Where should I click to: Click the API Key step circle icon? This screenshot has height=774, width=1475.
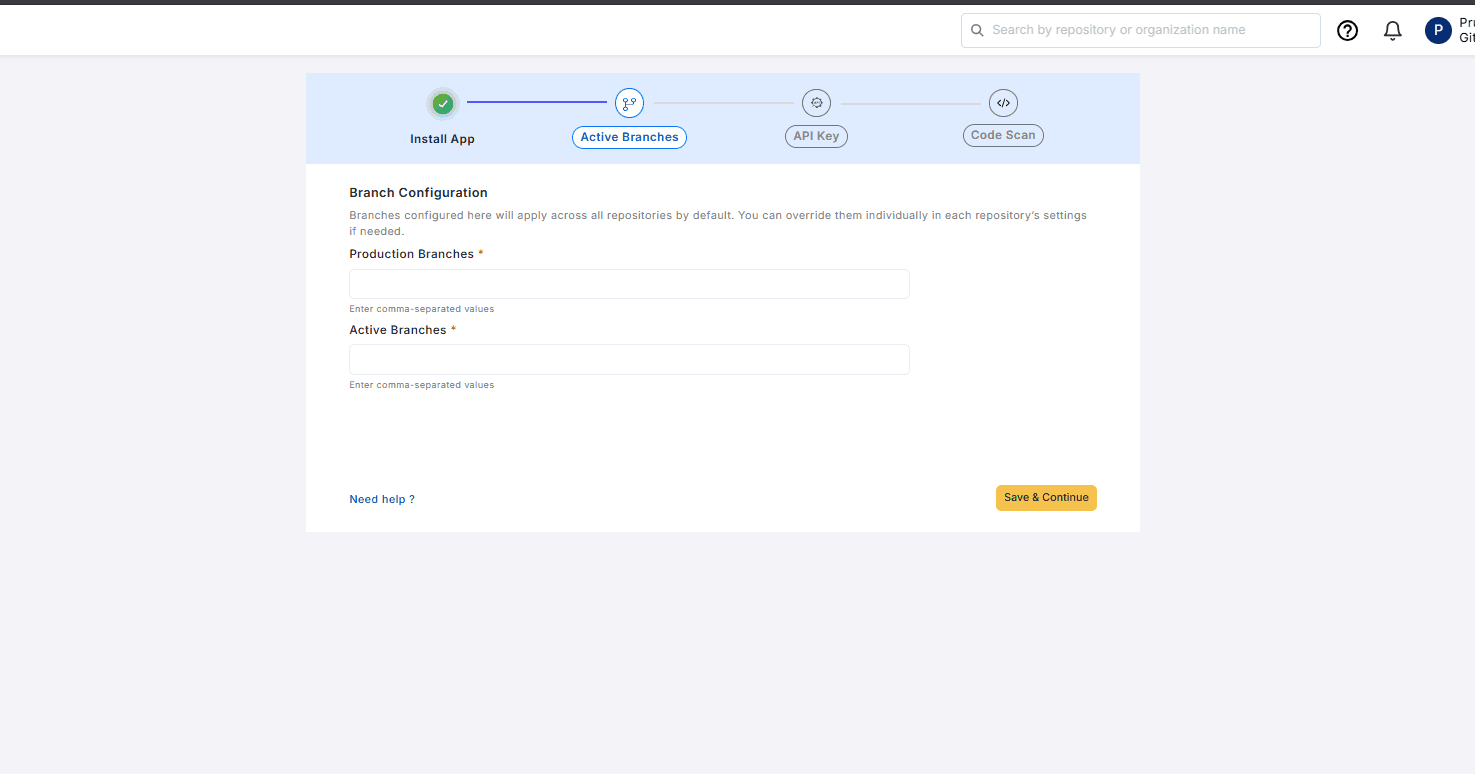point(816,103)
